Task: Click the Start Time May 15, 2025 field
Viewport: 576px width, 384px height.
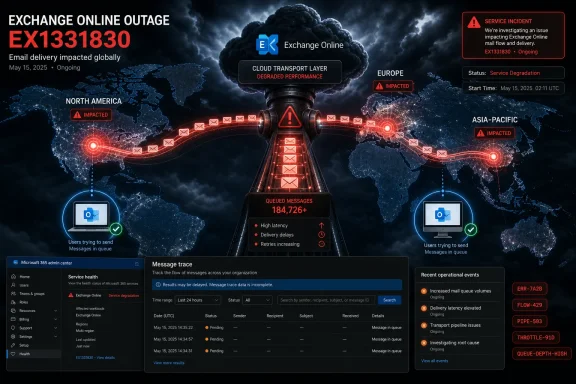Action: click(513, 88)
